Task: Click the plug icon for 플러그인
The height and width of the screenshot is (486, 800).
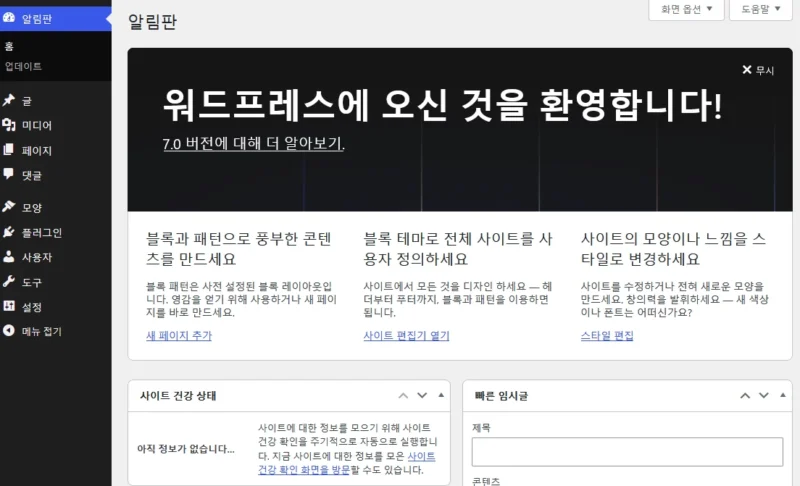Action: click(x=9, y=232)
